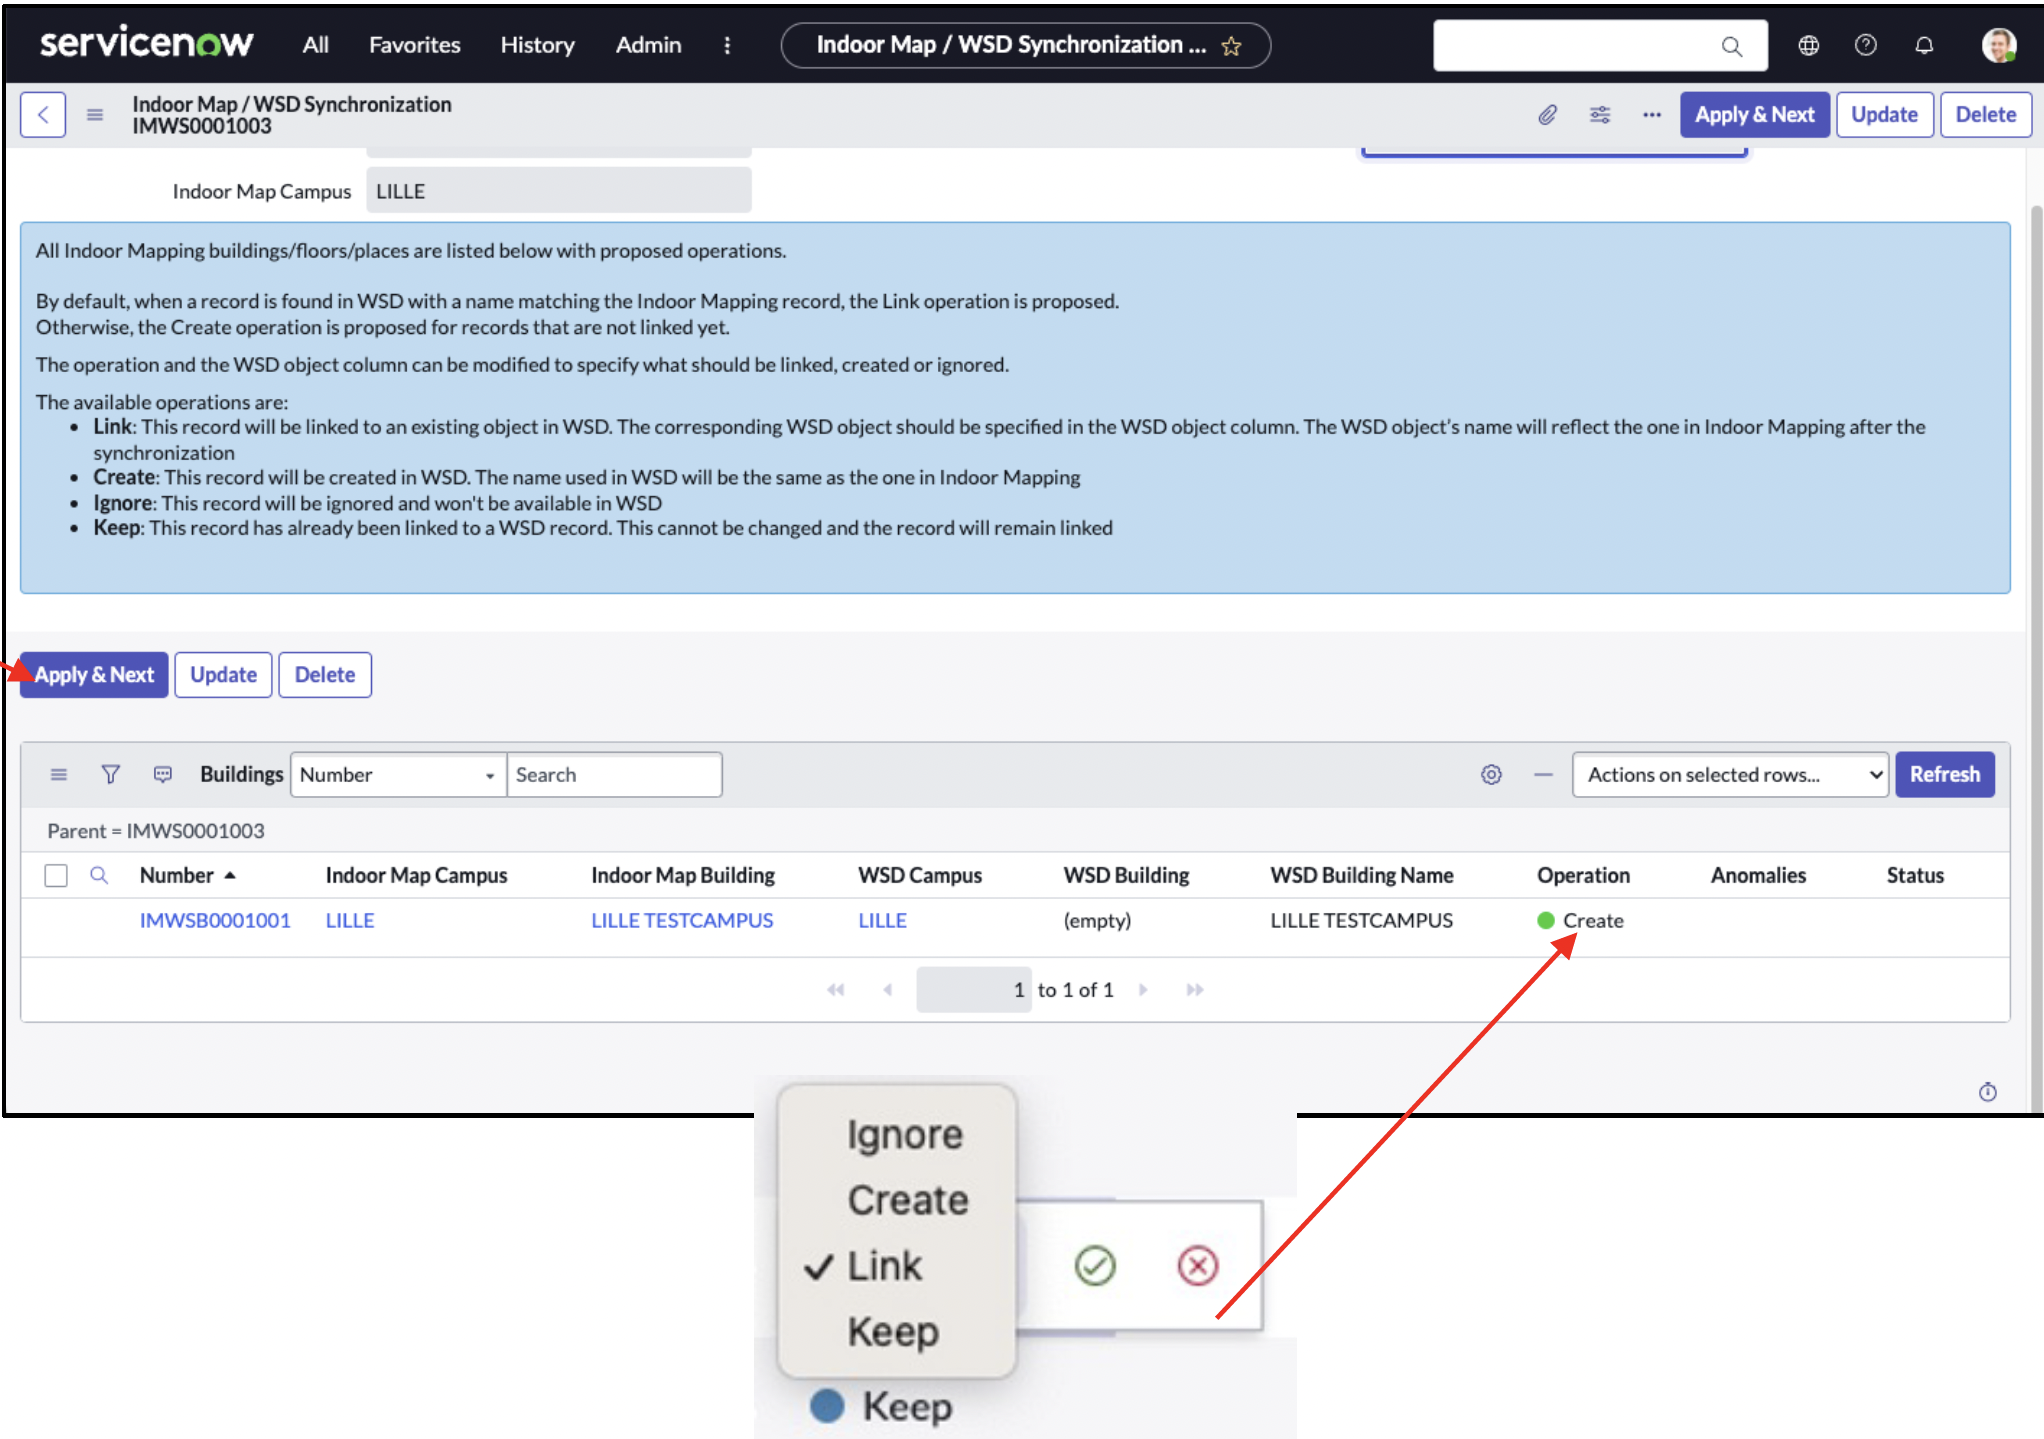2044x1439 pixels.
Task: Click the Buildings list Search field
Action: pos(614,774)
